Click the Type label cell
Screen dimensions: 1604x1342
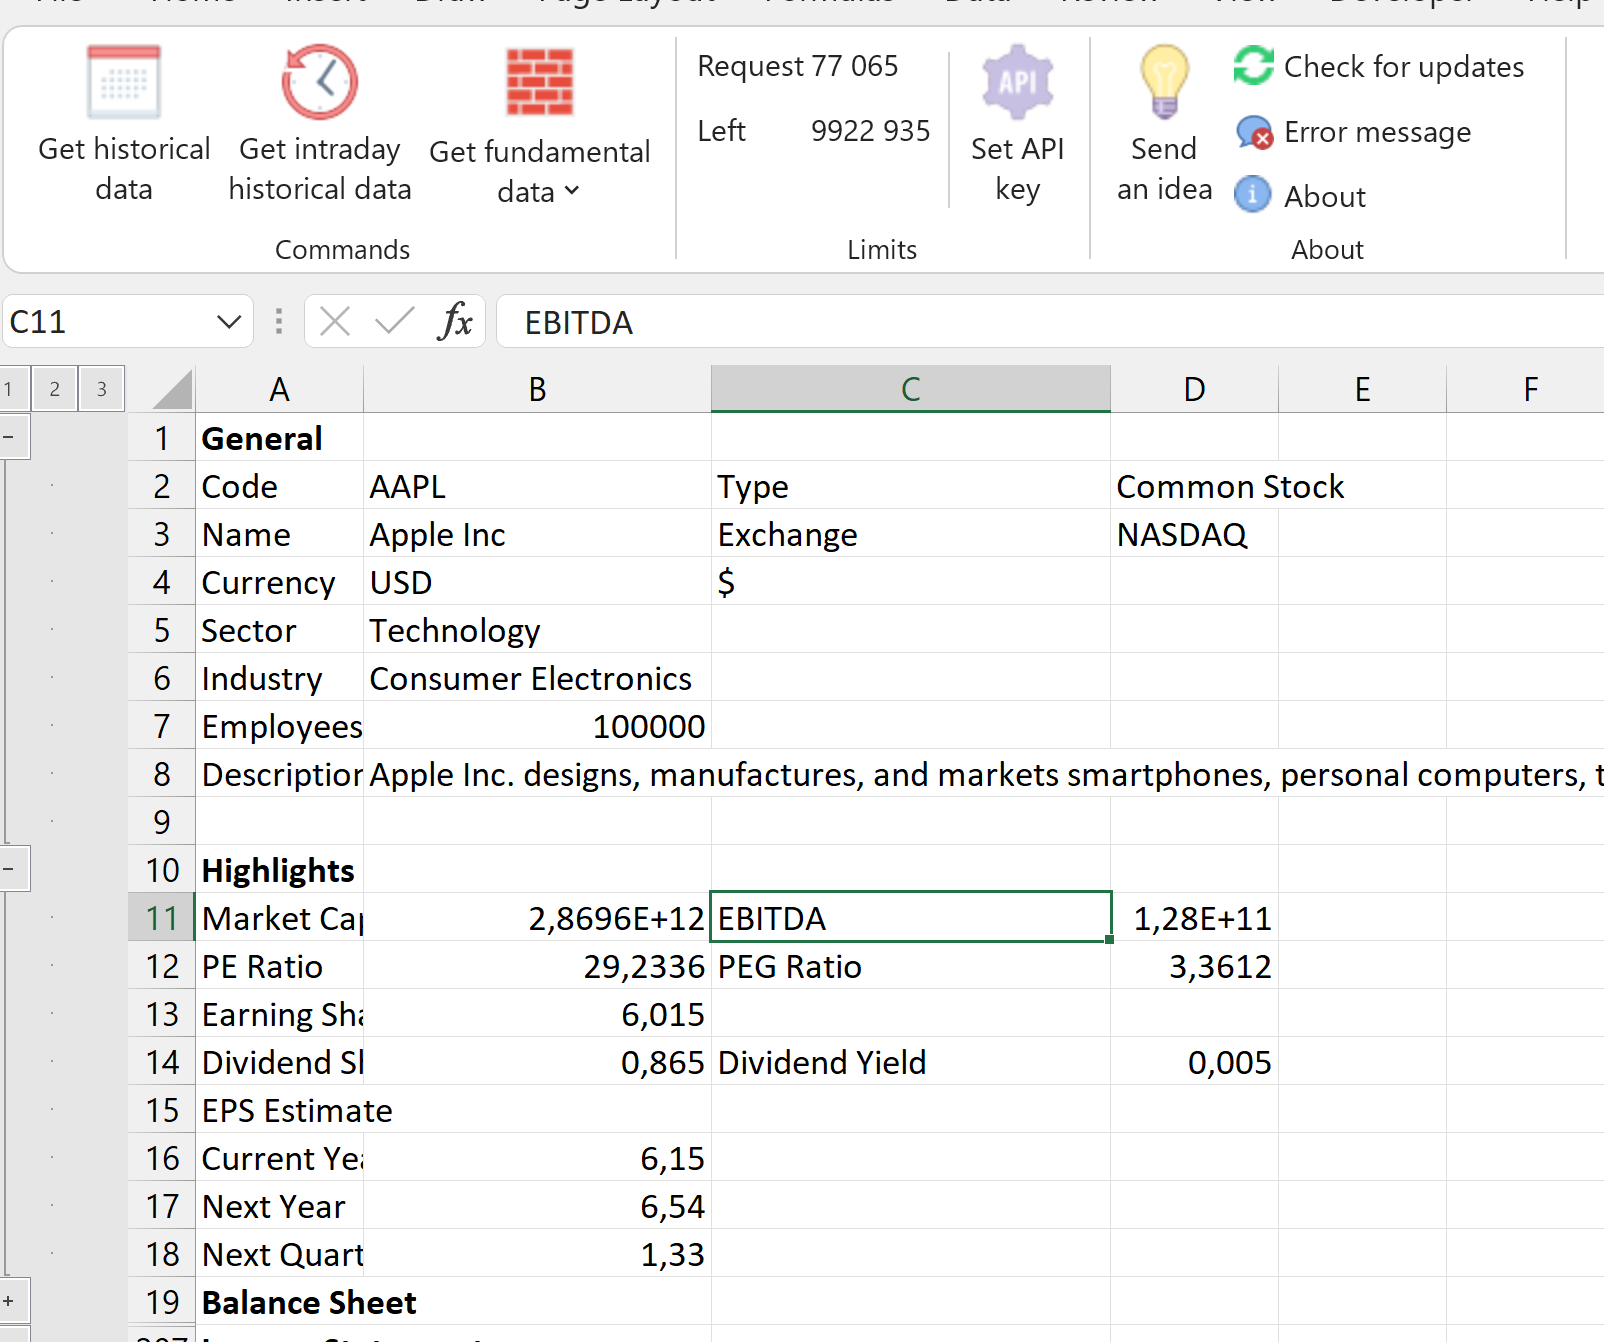(x=910, y=486)
